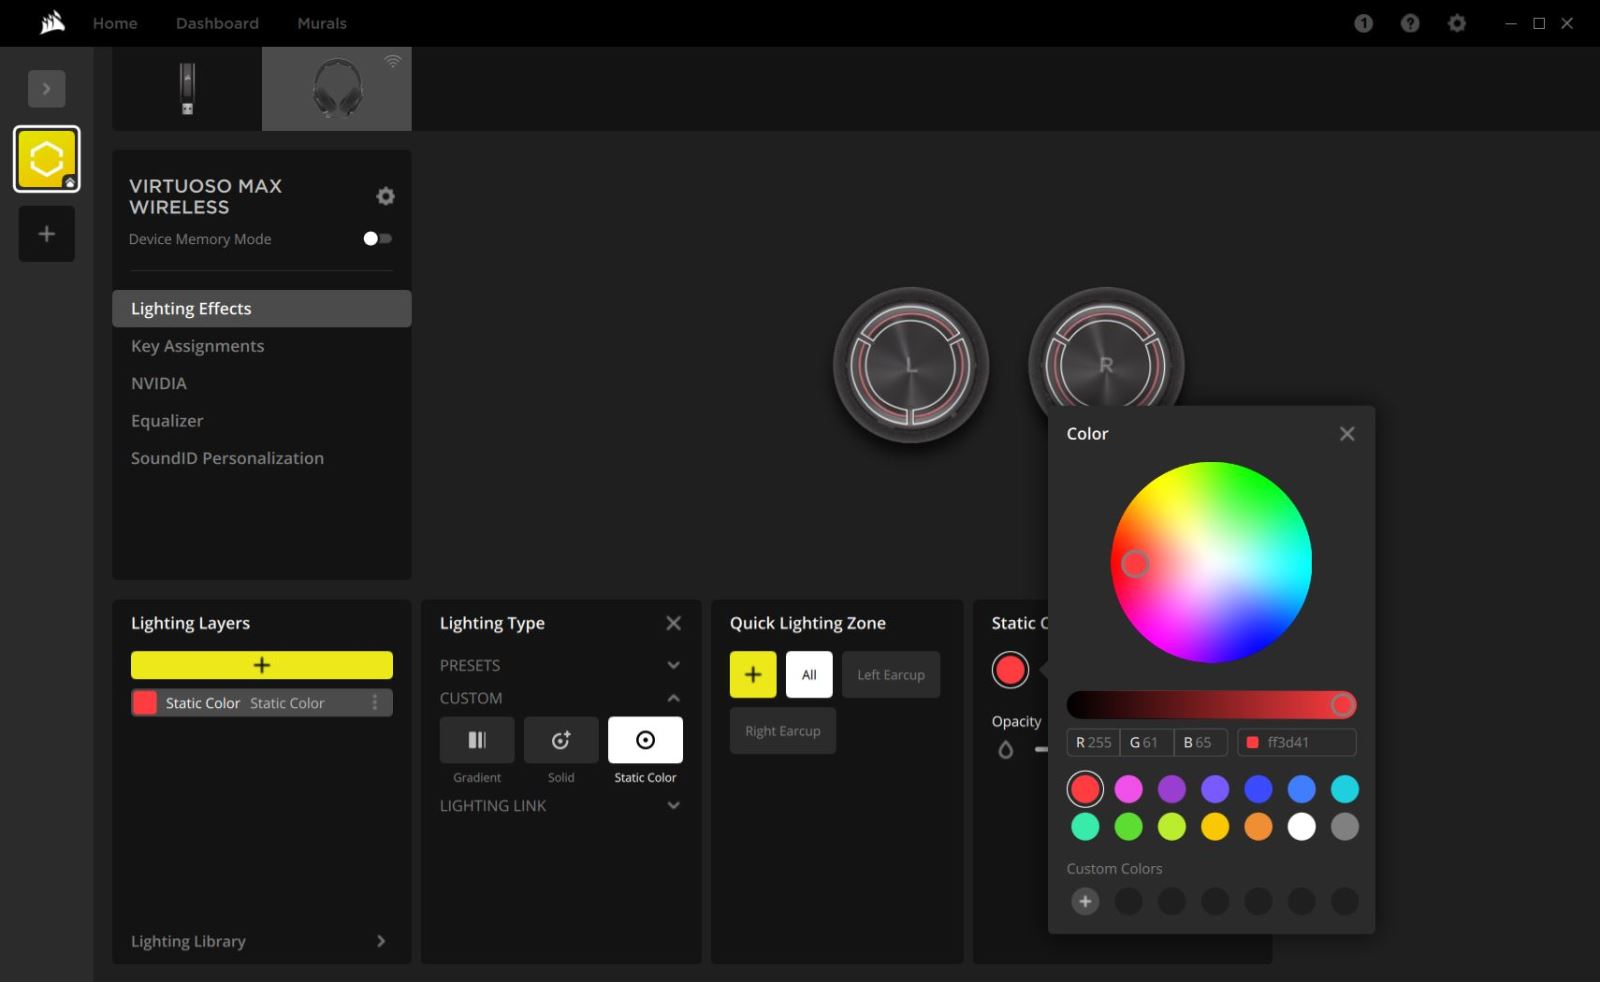The height and width of the screenshot is (982, 1600).
Task: Click the red static color swatch
Action: click(1010, 670)
